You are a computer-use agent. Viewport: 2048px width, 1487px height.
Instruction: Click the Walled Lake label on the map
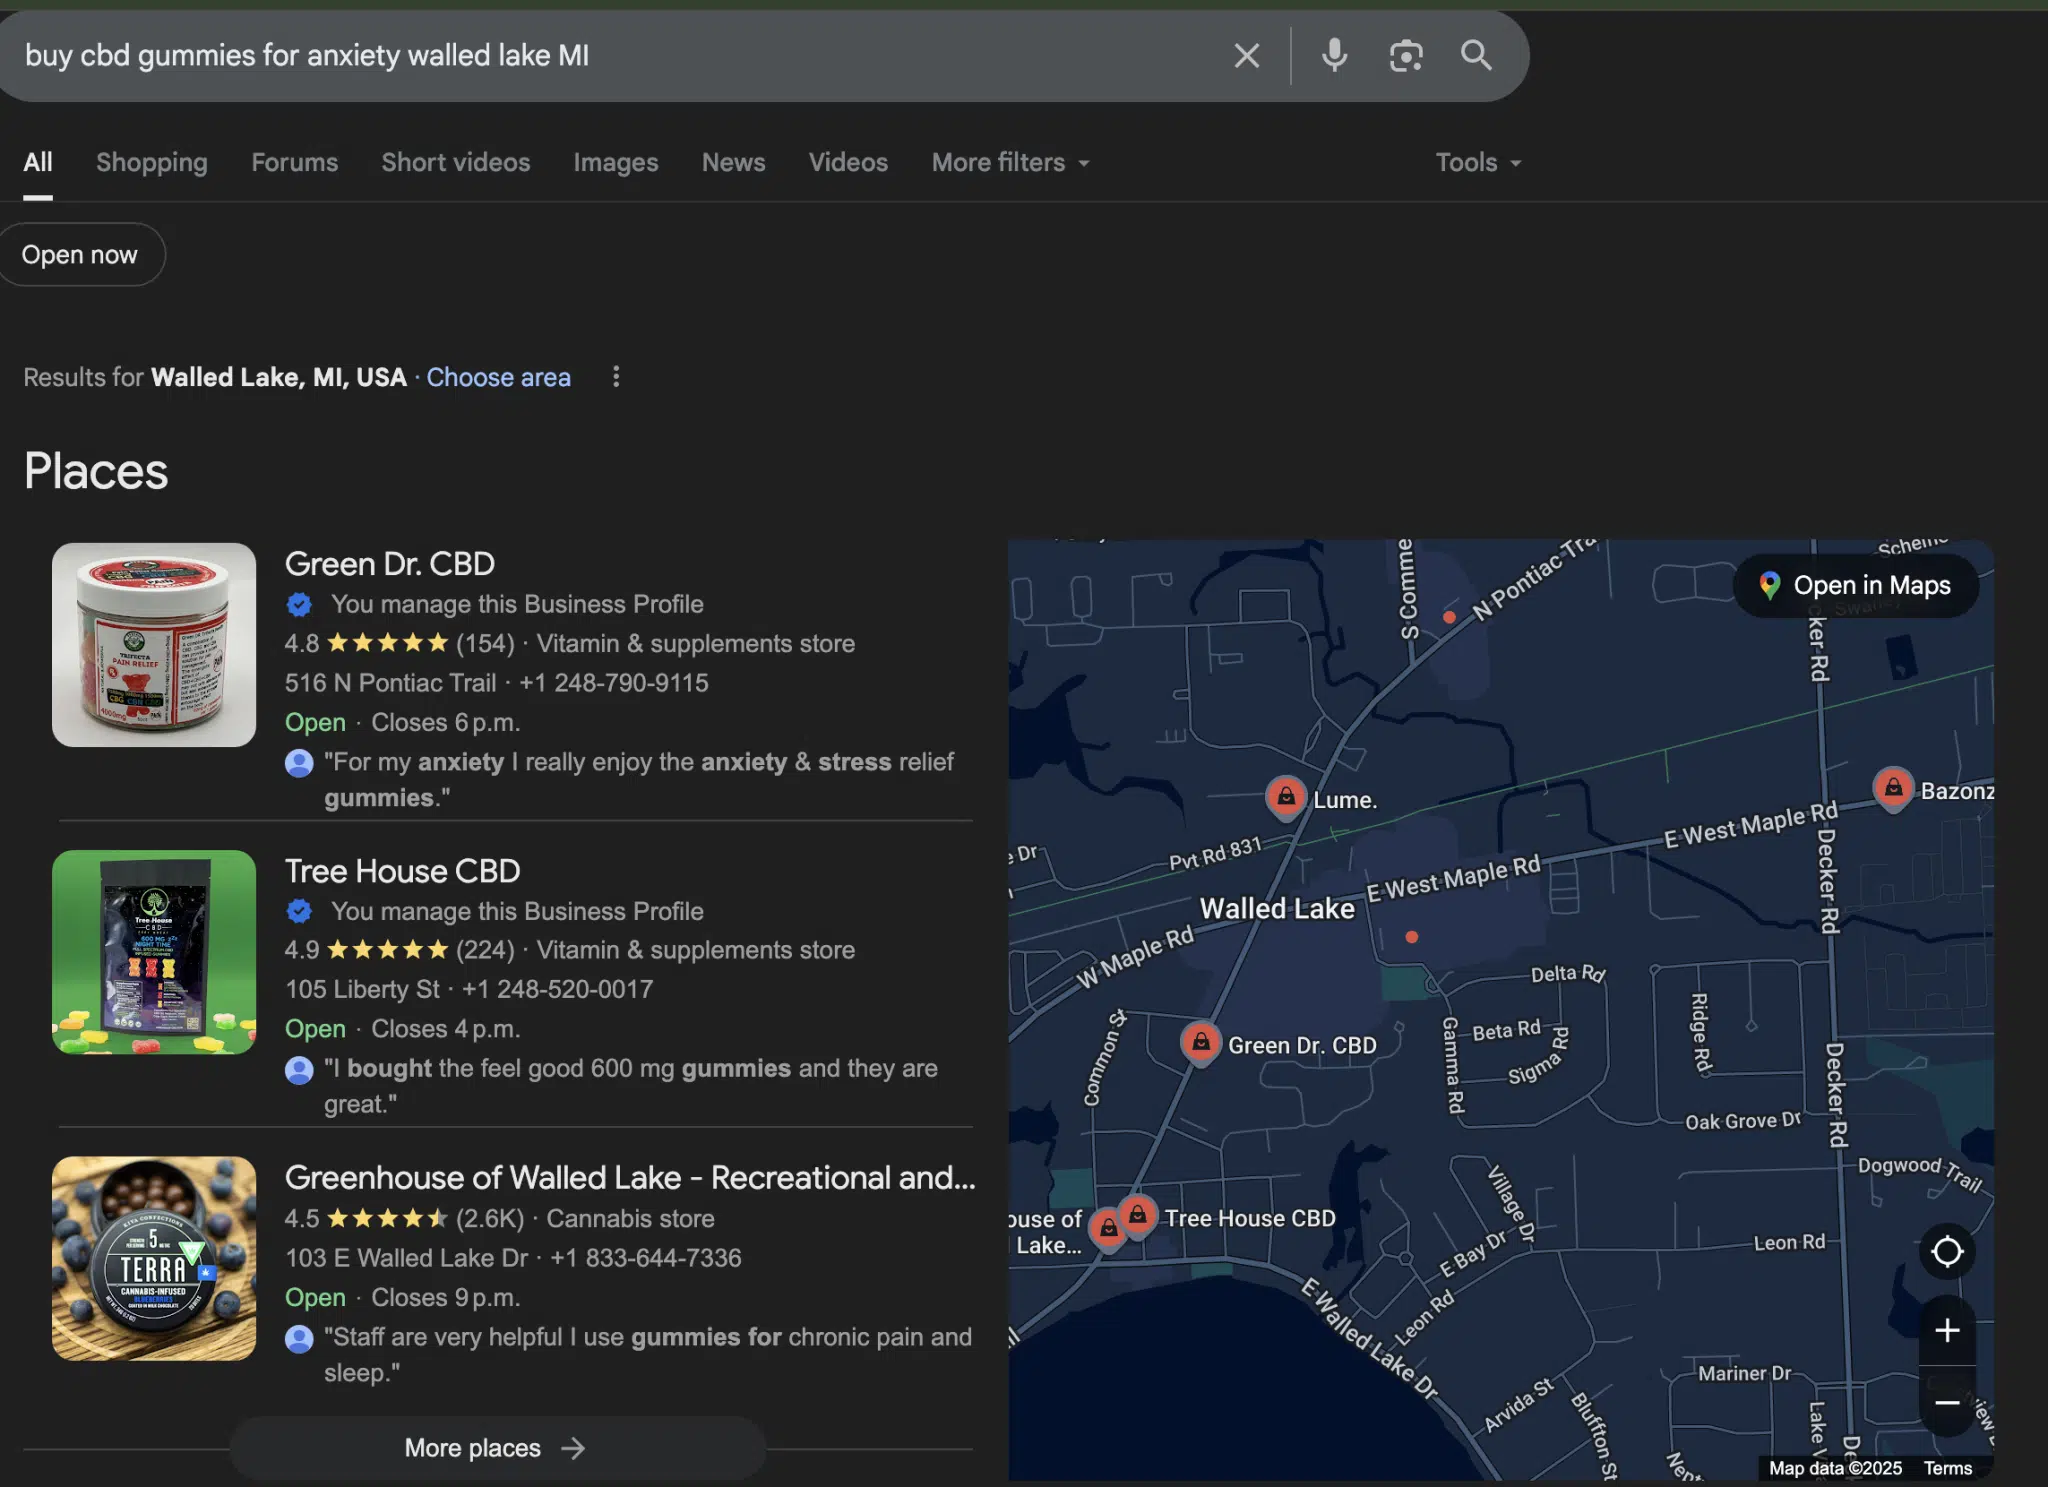tap(1277, 908)
